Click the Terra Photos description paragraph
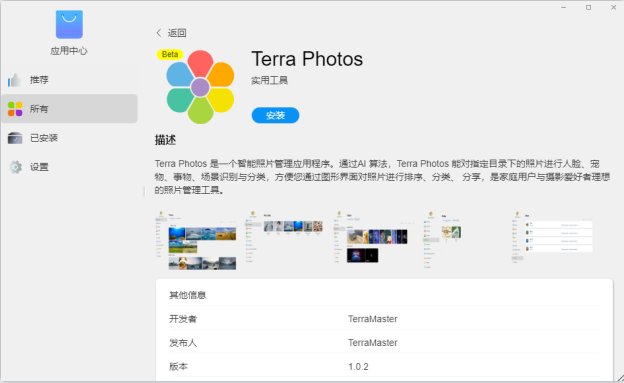Image resolution: width=624 pixels, height=383 pixels. (382, 177)
